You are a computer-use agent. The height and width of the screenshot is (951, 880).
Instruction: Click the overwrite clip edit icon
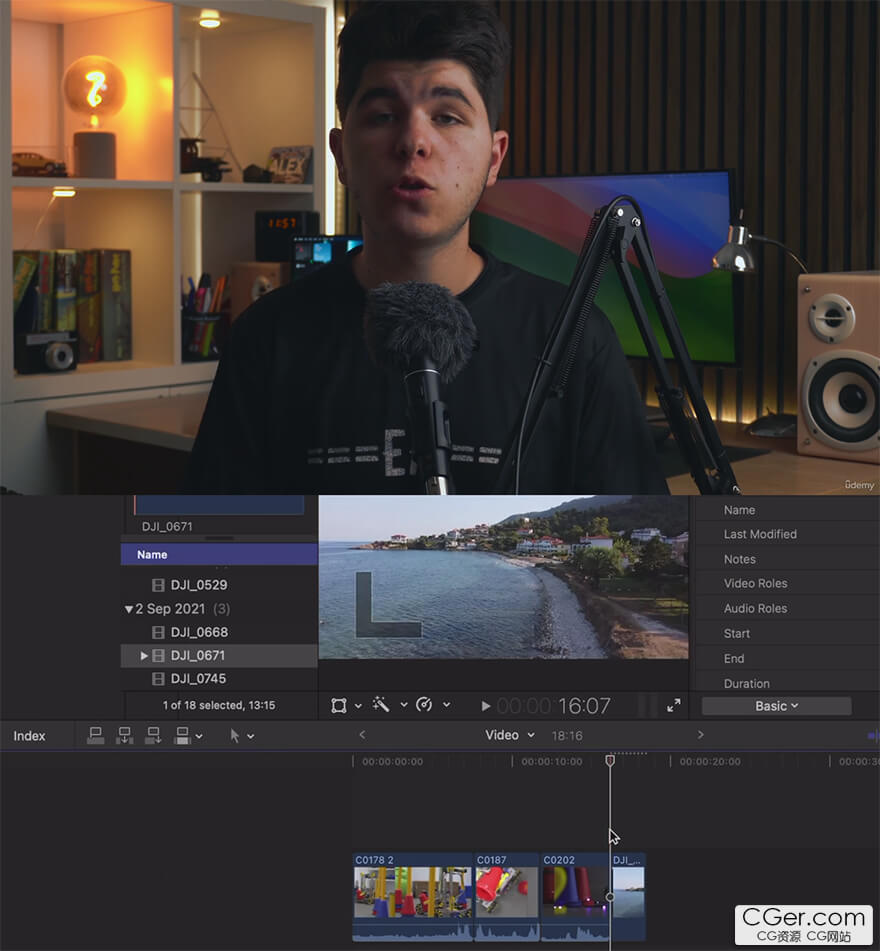(x=182, y=735)
